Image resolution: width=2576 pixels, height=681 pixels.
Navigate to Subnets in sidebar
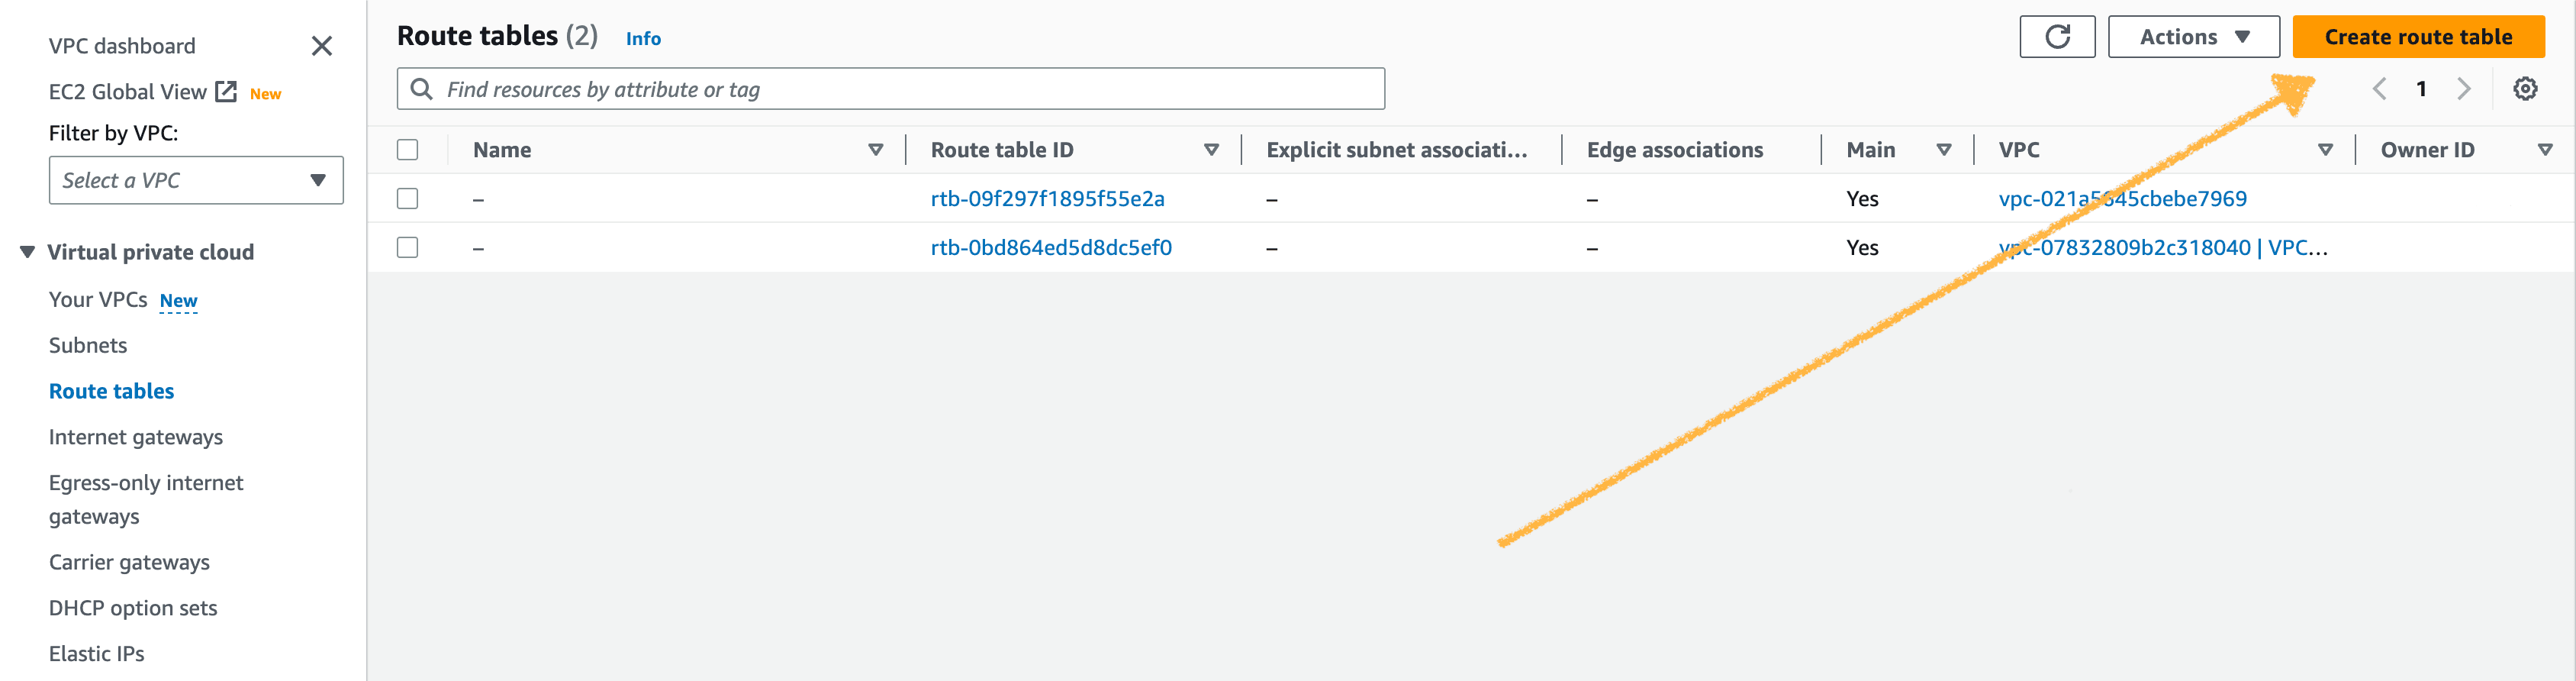pos(88,346)
